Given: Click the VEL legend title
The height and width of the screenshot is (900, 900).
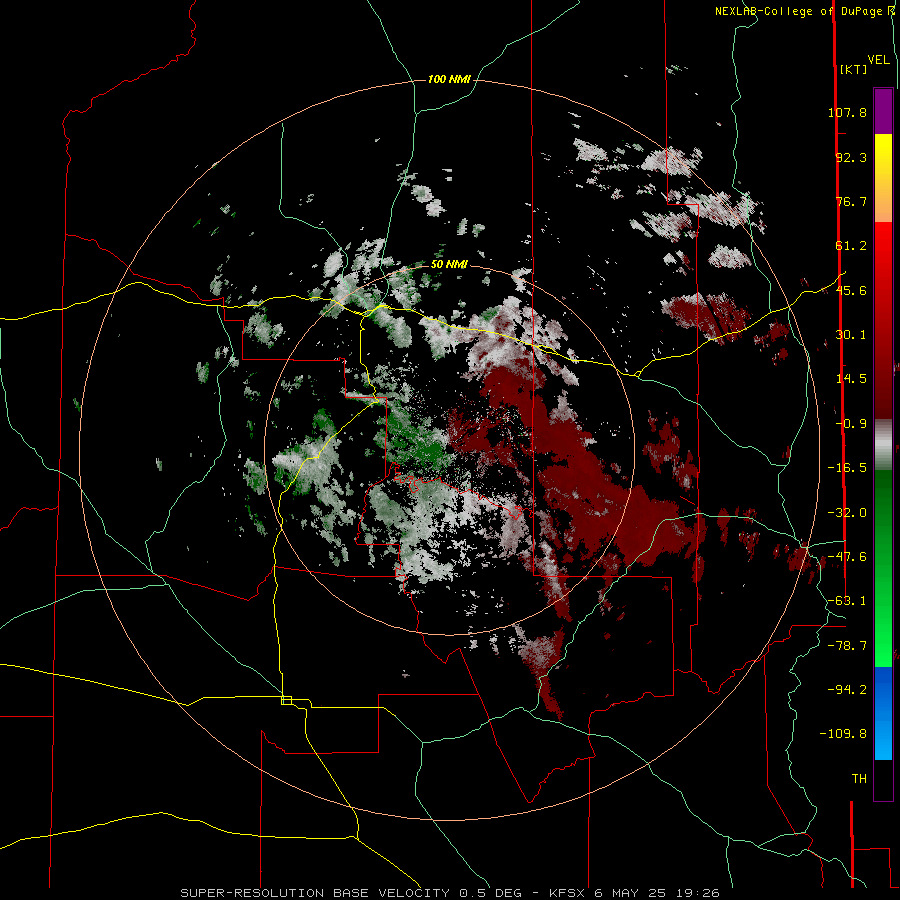Looking at the screenshot, I should [x=878, y=60].
